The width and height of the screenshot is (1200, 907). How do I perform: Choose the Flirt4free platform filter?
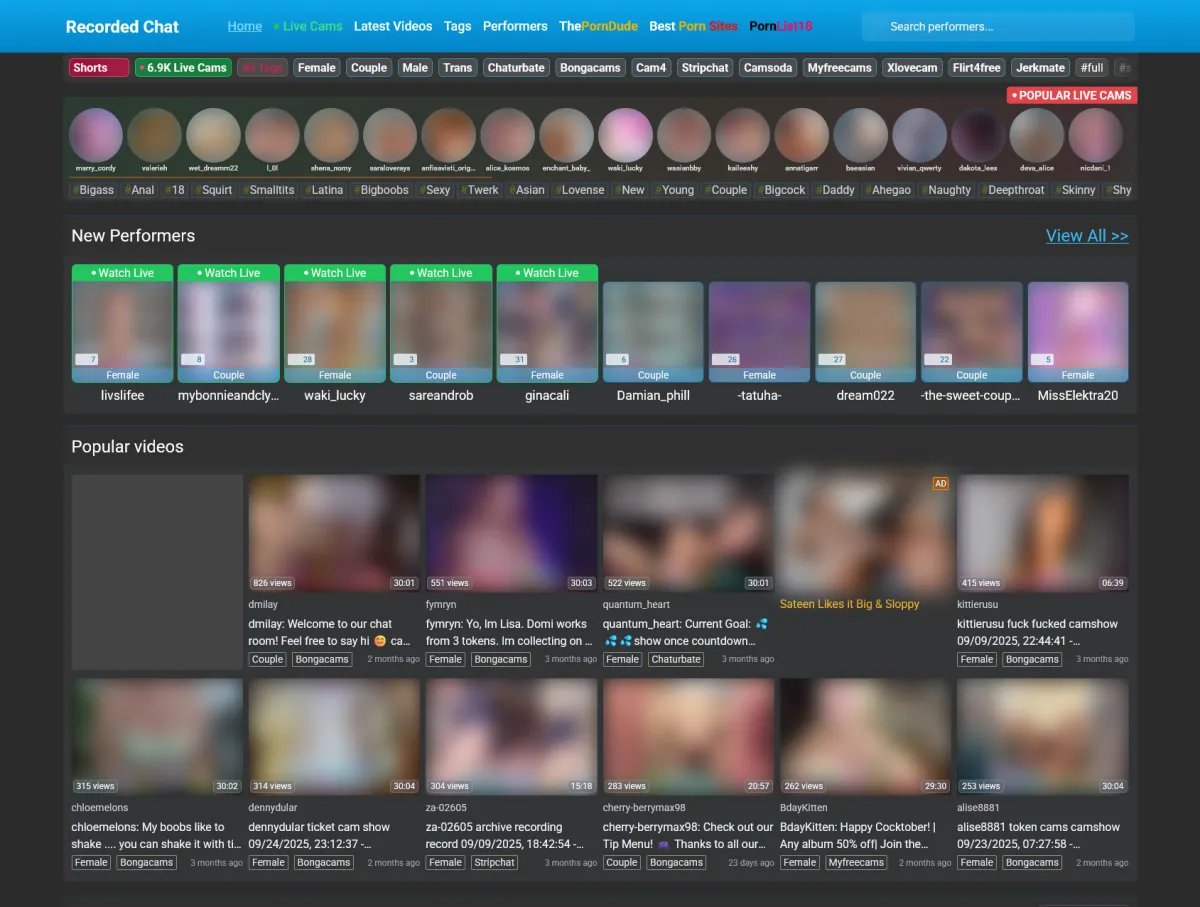(976, 68)
